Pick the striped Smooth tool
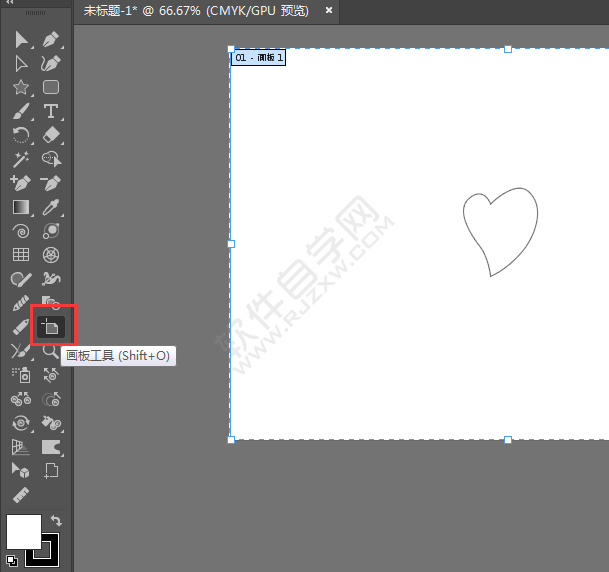Screen dimensions: 609x572 [21, 304]
